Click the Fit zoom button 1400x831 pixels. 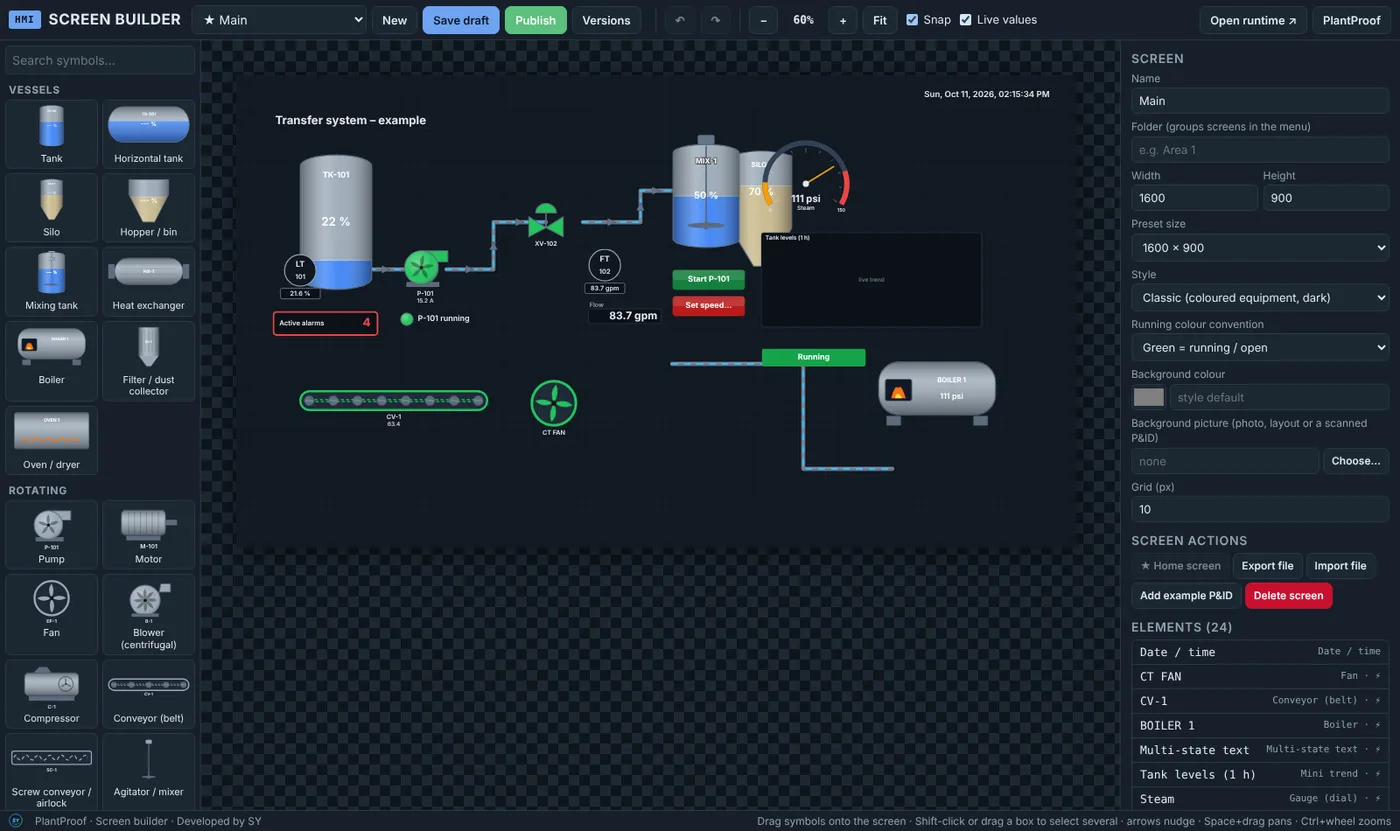[x=879, y=20]
